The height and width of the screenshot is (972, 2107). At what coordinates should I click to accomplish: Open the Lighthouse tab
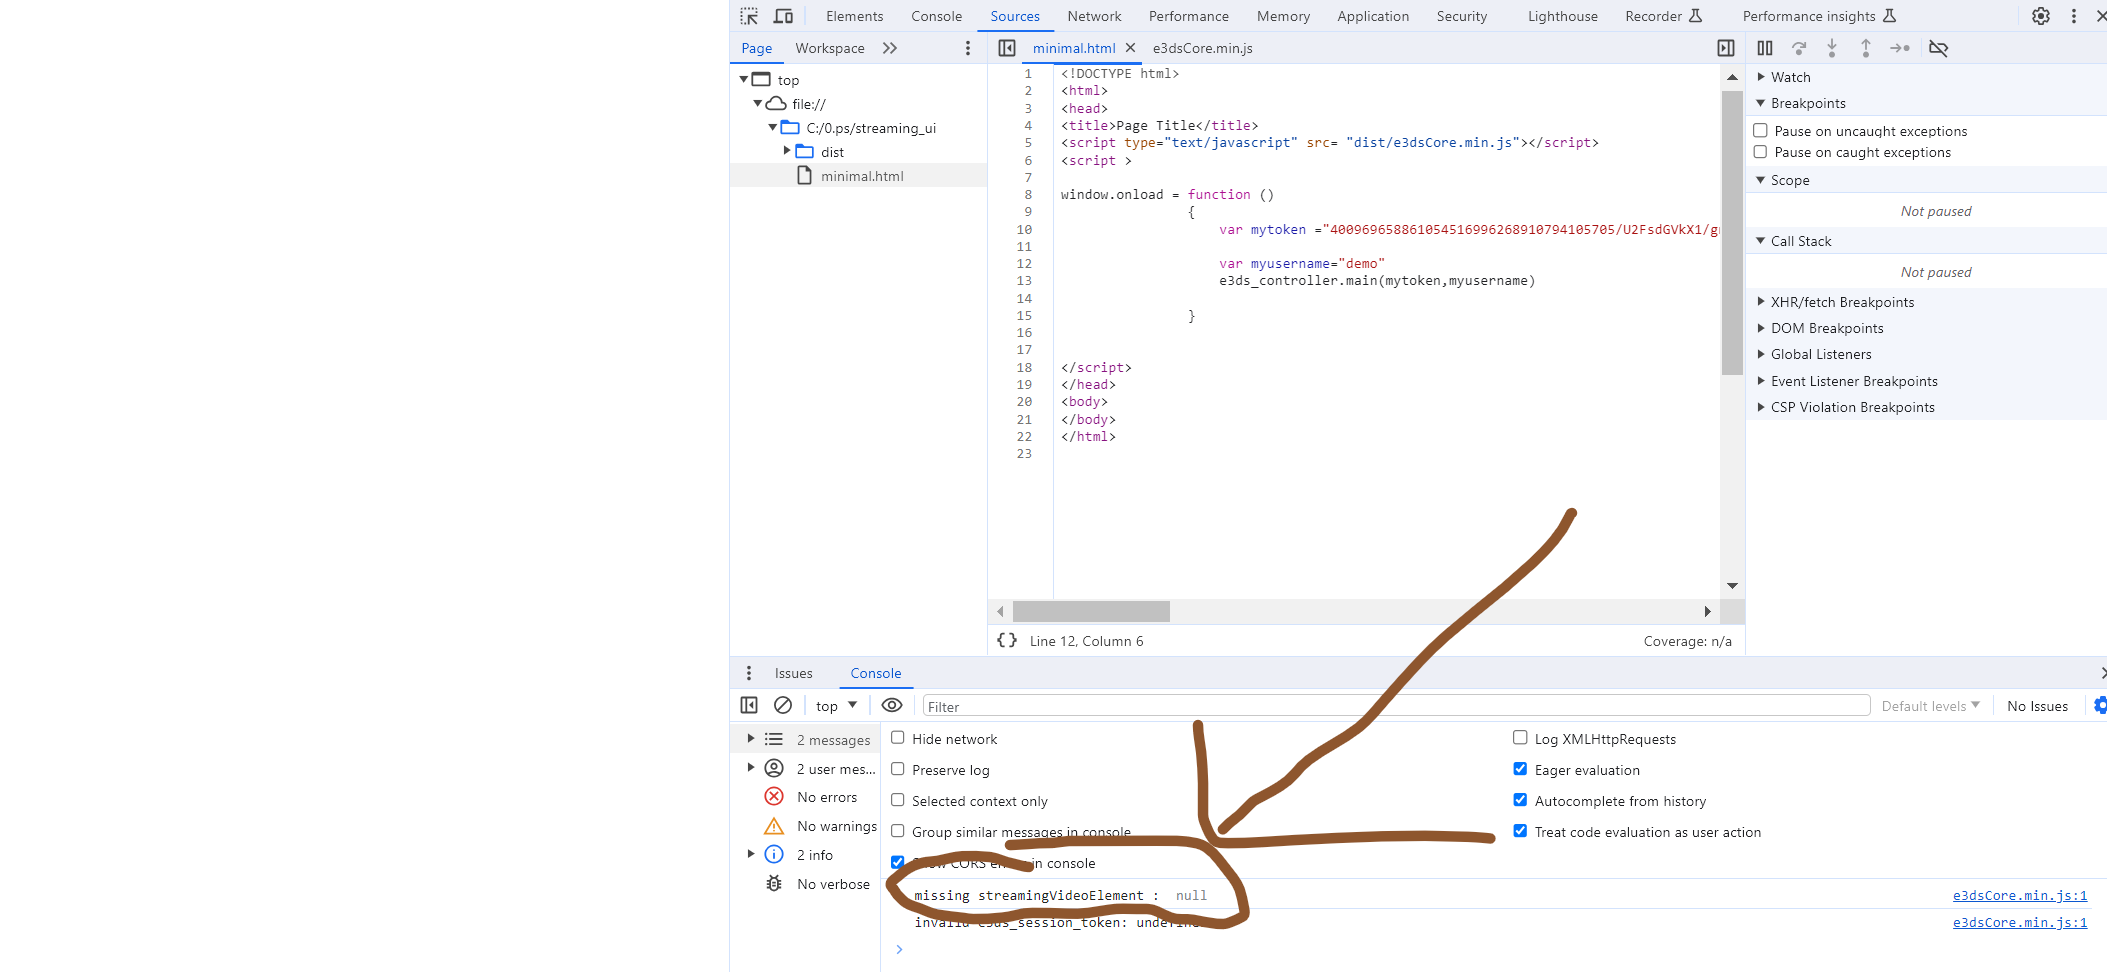tap(1562, 16)
